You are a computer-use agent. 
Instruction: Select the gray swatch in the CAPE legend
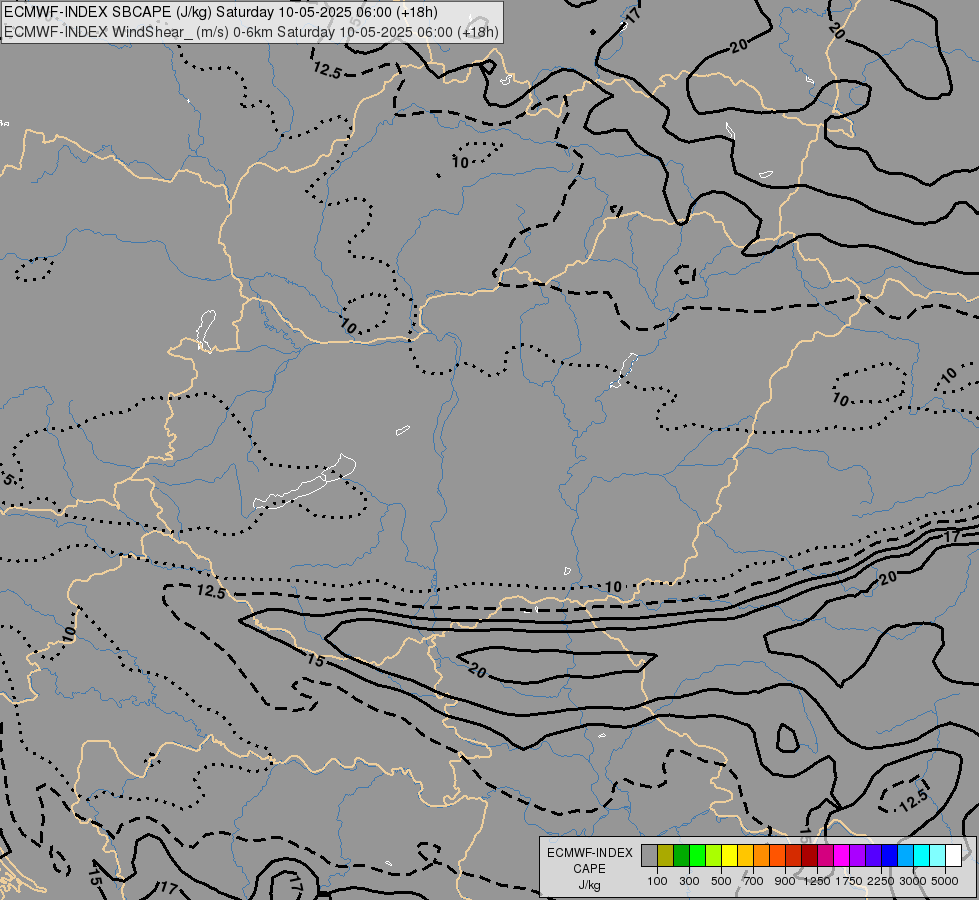click(x=649, y=856)
